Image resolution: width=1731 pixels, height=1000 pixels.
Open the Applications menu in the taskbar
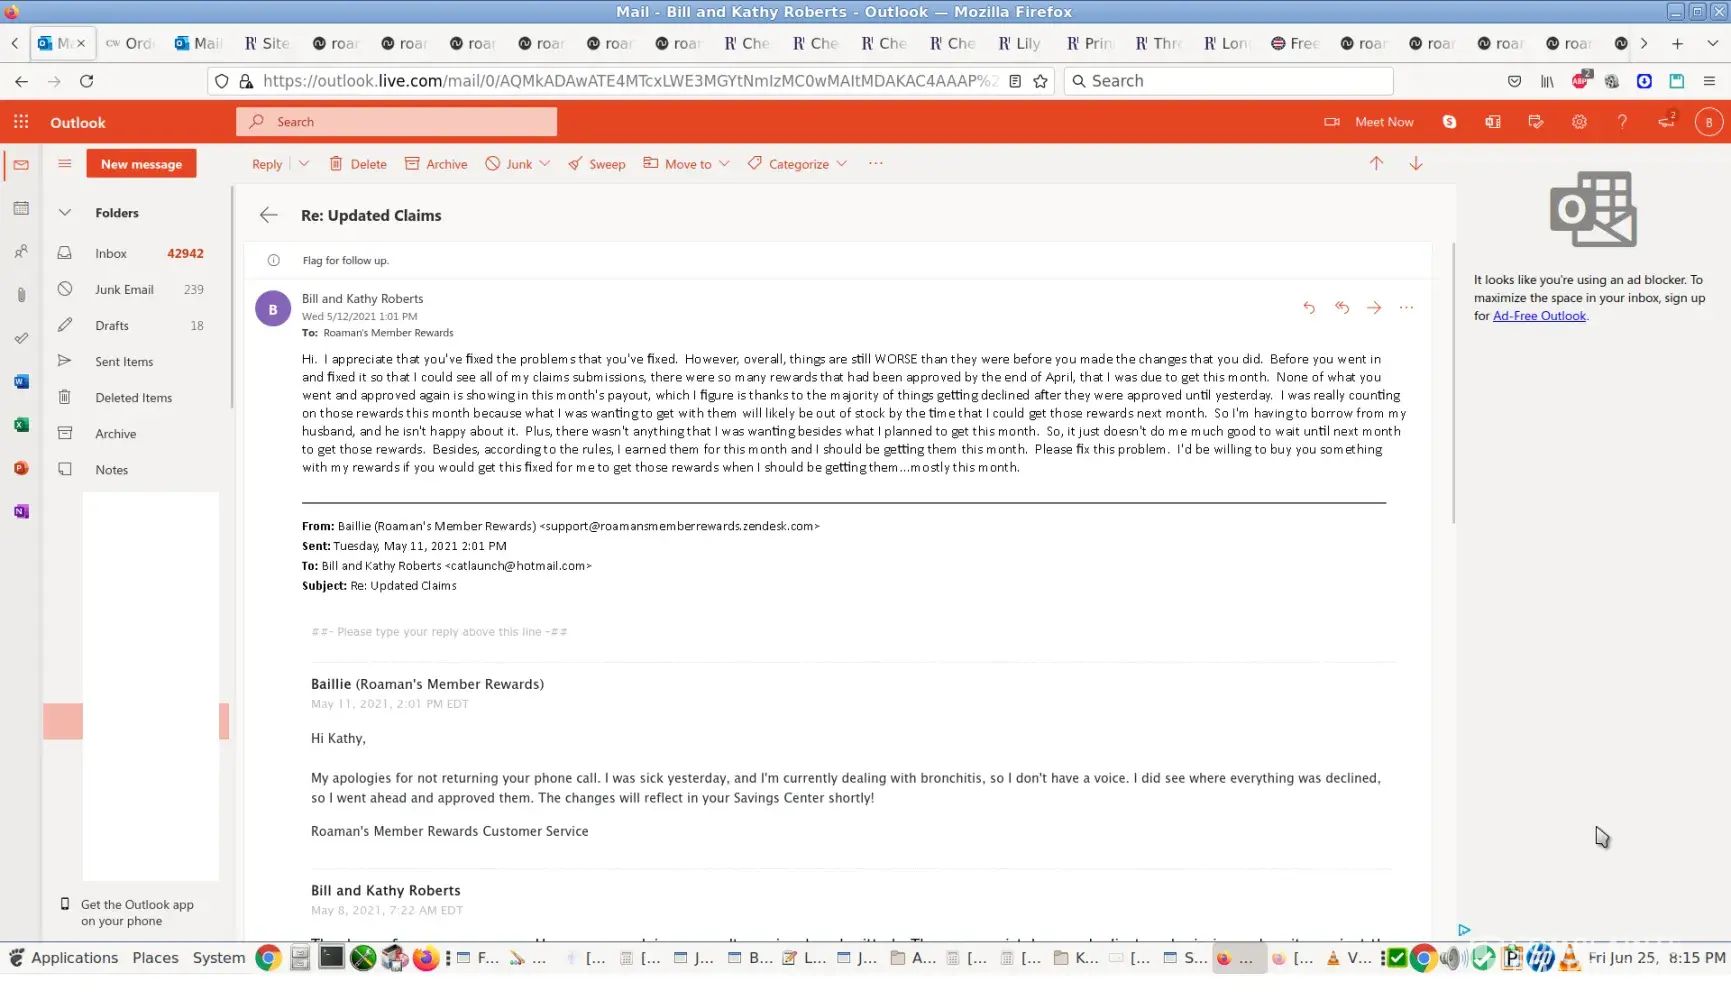[63, 958]
